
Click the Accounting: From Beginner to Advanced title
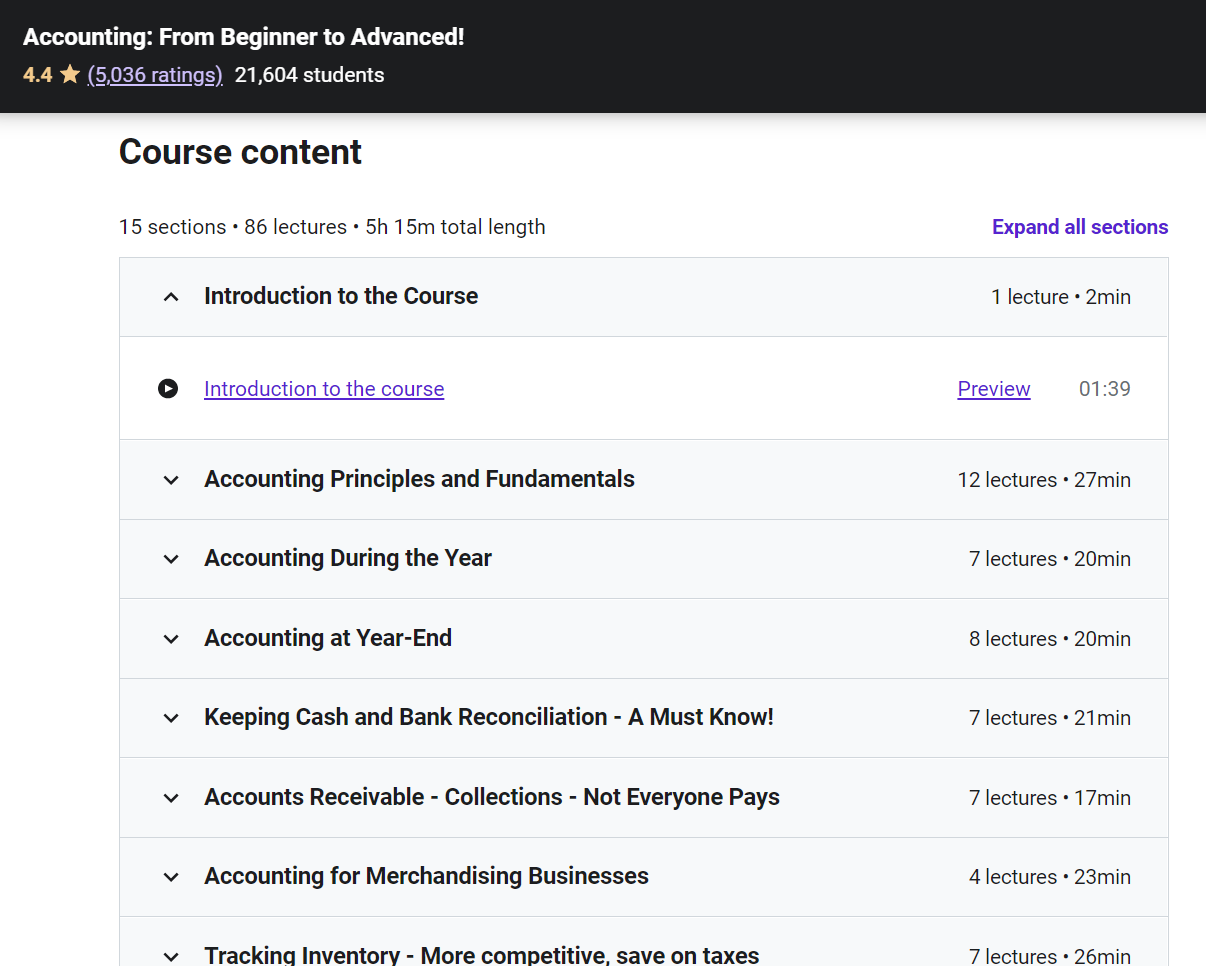[x=243, y=37]
